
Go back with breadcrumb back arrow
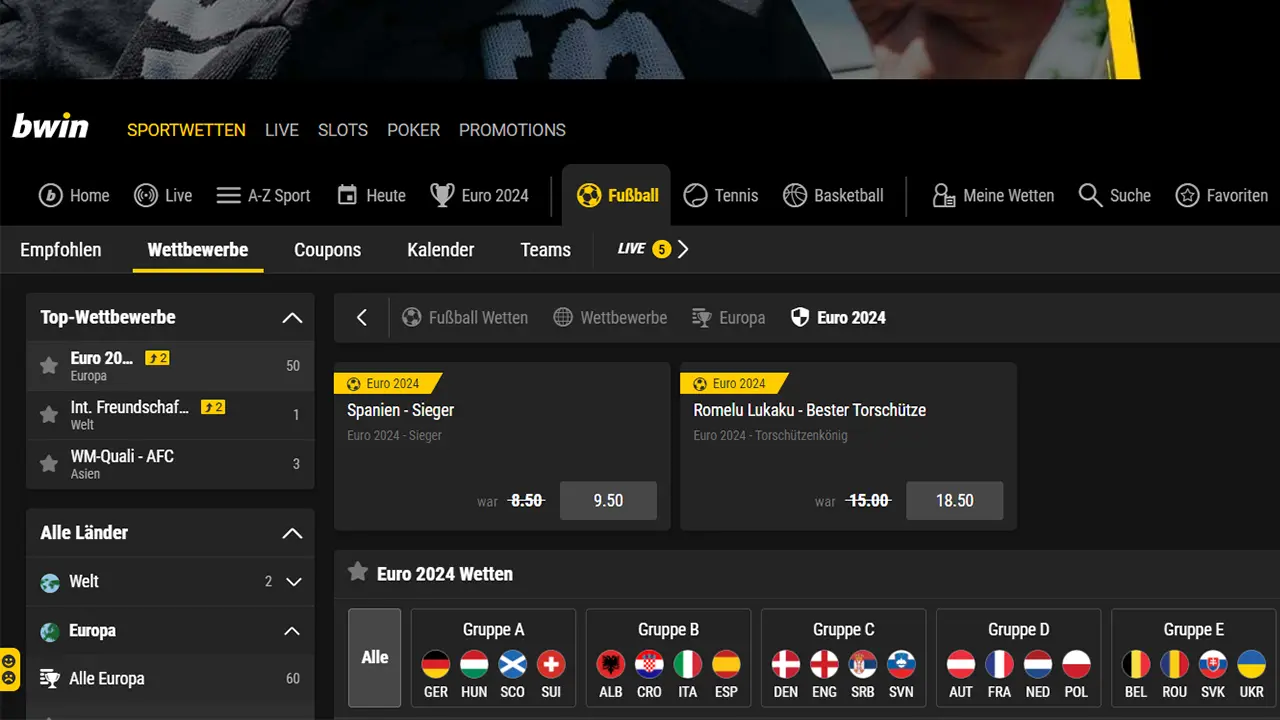362,318
